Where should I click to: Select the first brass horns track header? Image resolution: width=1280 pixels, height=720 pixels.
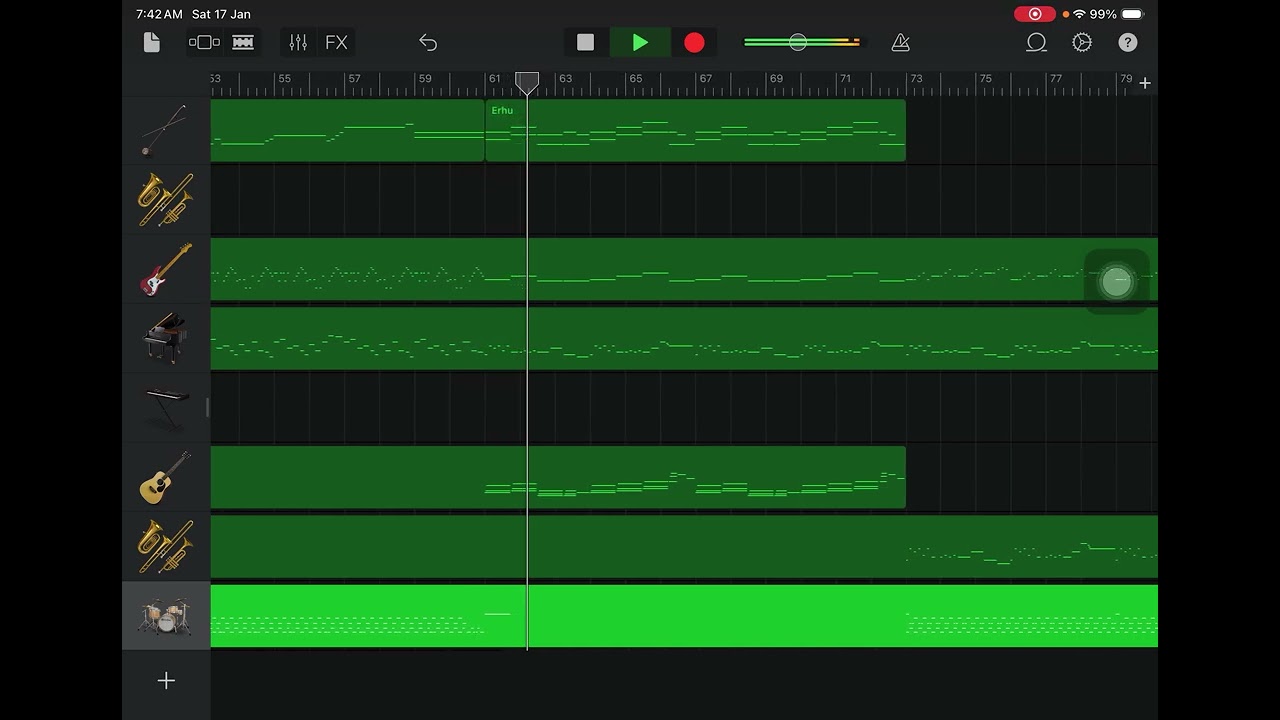(x=166, y=200)
